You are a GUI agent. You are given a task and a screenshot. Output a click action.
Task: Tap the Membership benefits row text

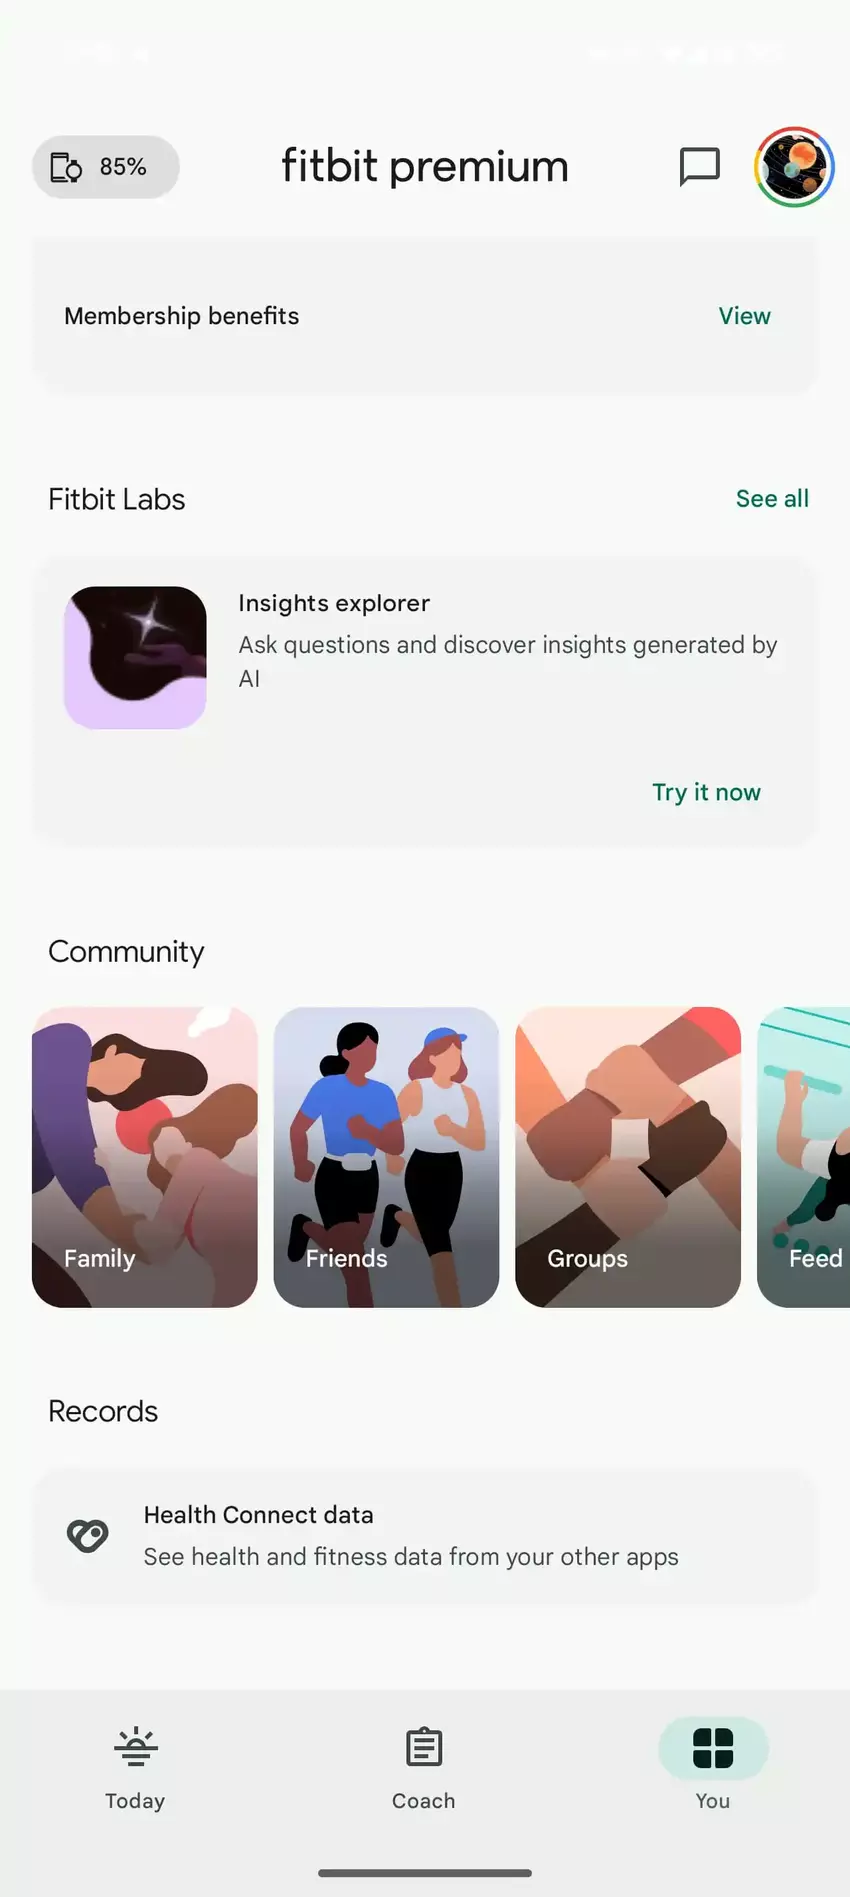[x=182, y=316]
